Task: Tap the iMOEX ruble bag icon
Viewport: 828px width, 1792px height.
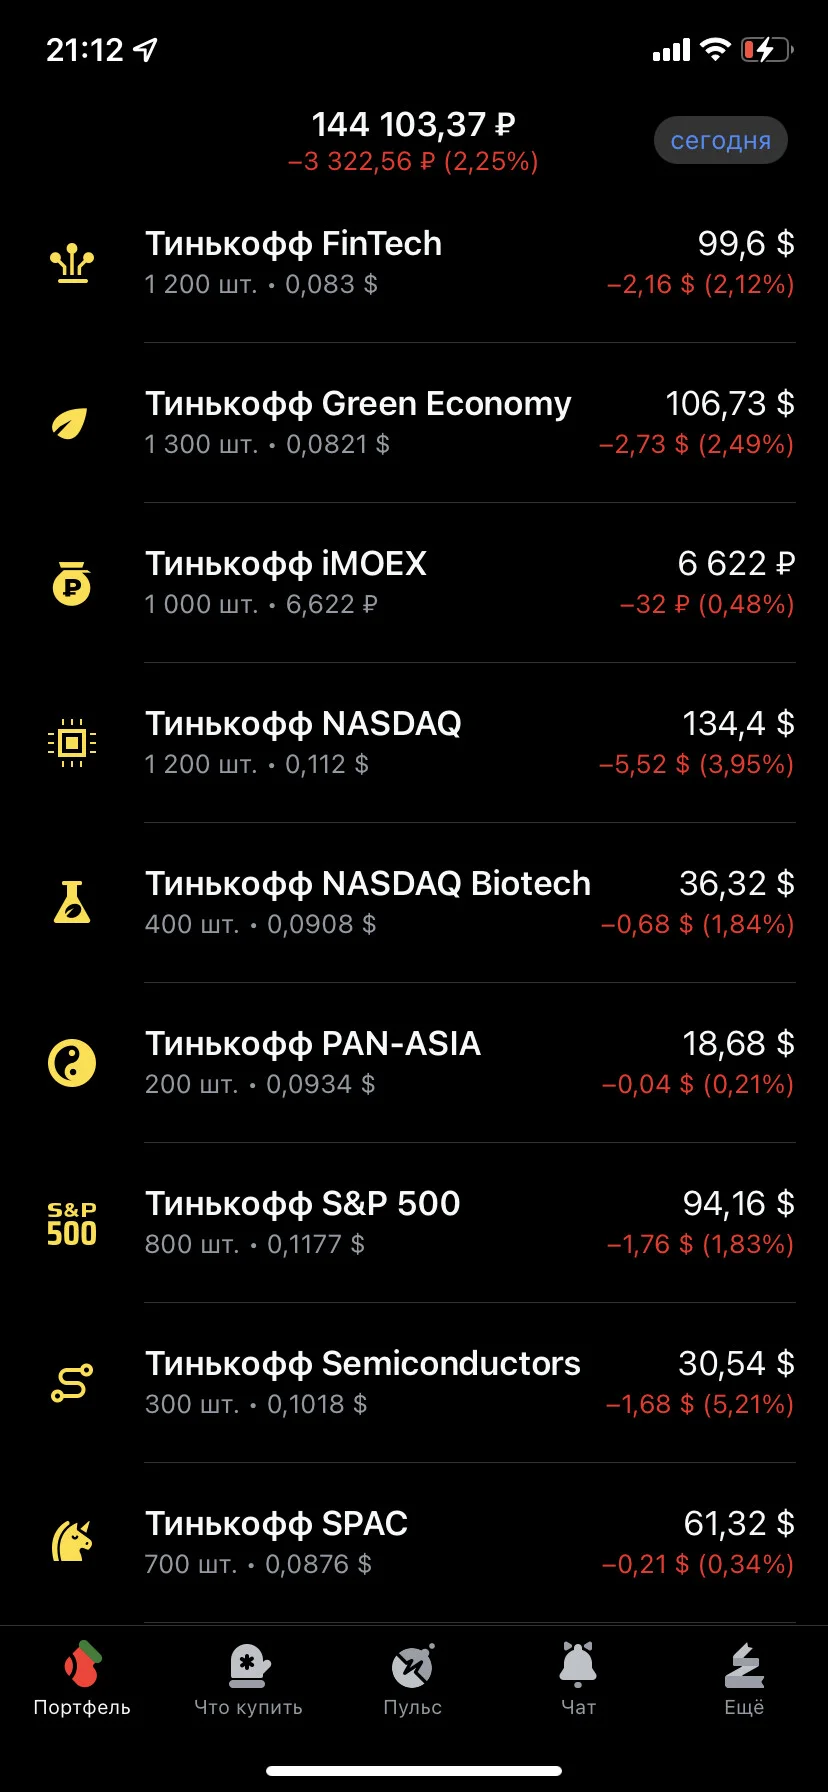Action: tap(71, 584)
